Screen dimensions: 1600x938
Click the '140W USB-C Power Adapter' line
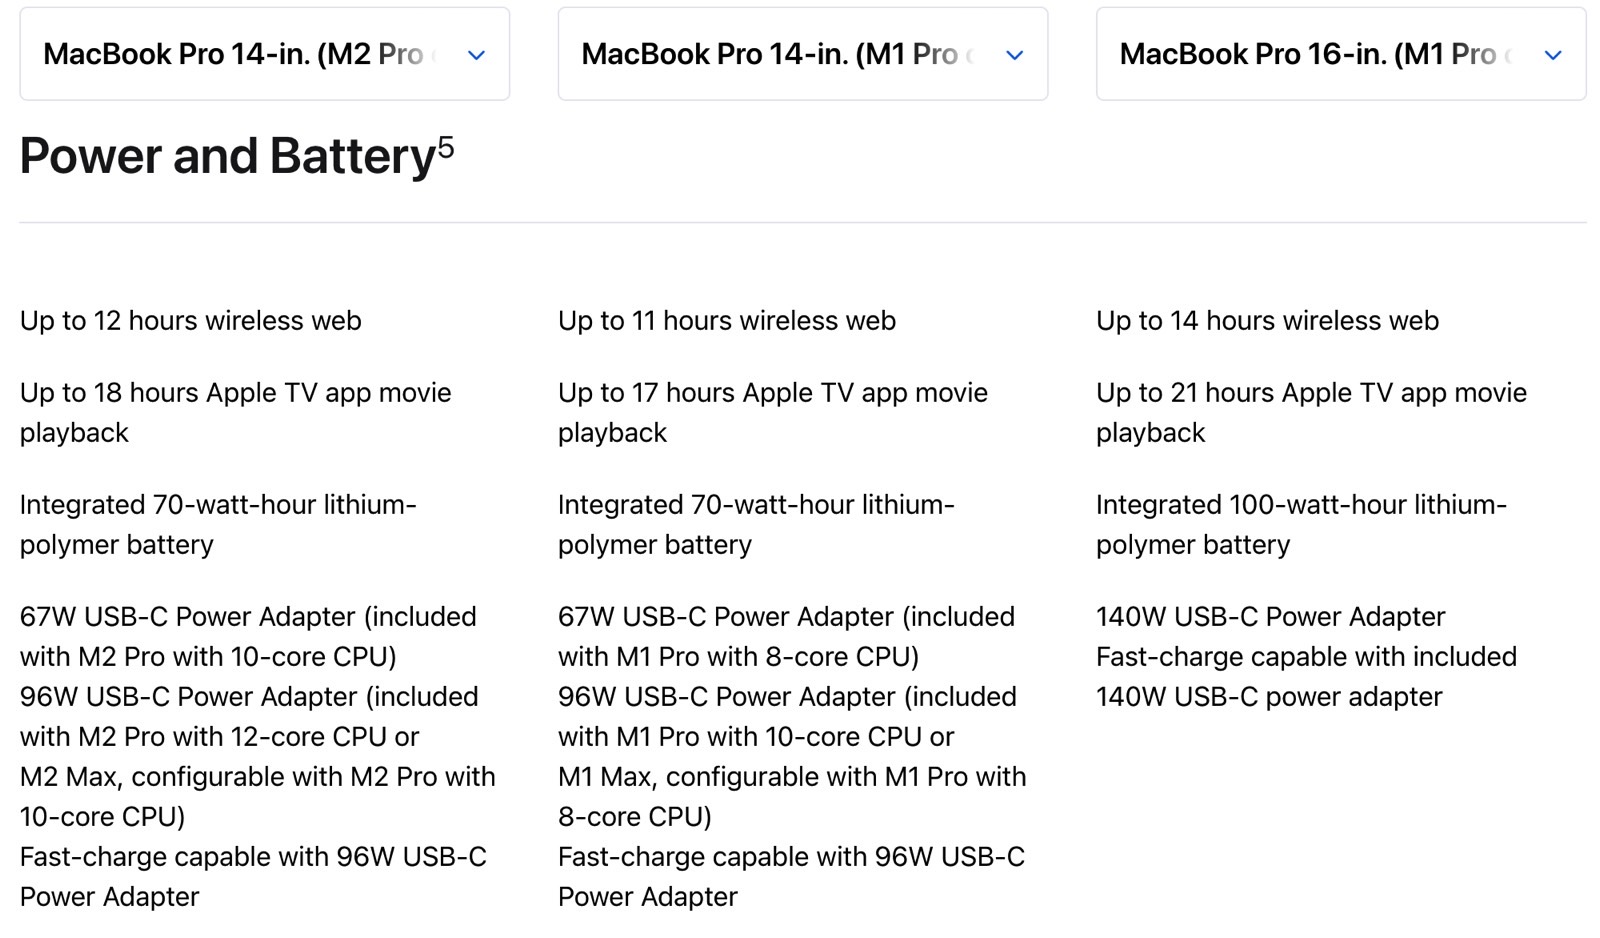[x=1270, y=617]
